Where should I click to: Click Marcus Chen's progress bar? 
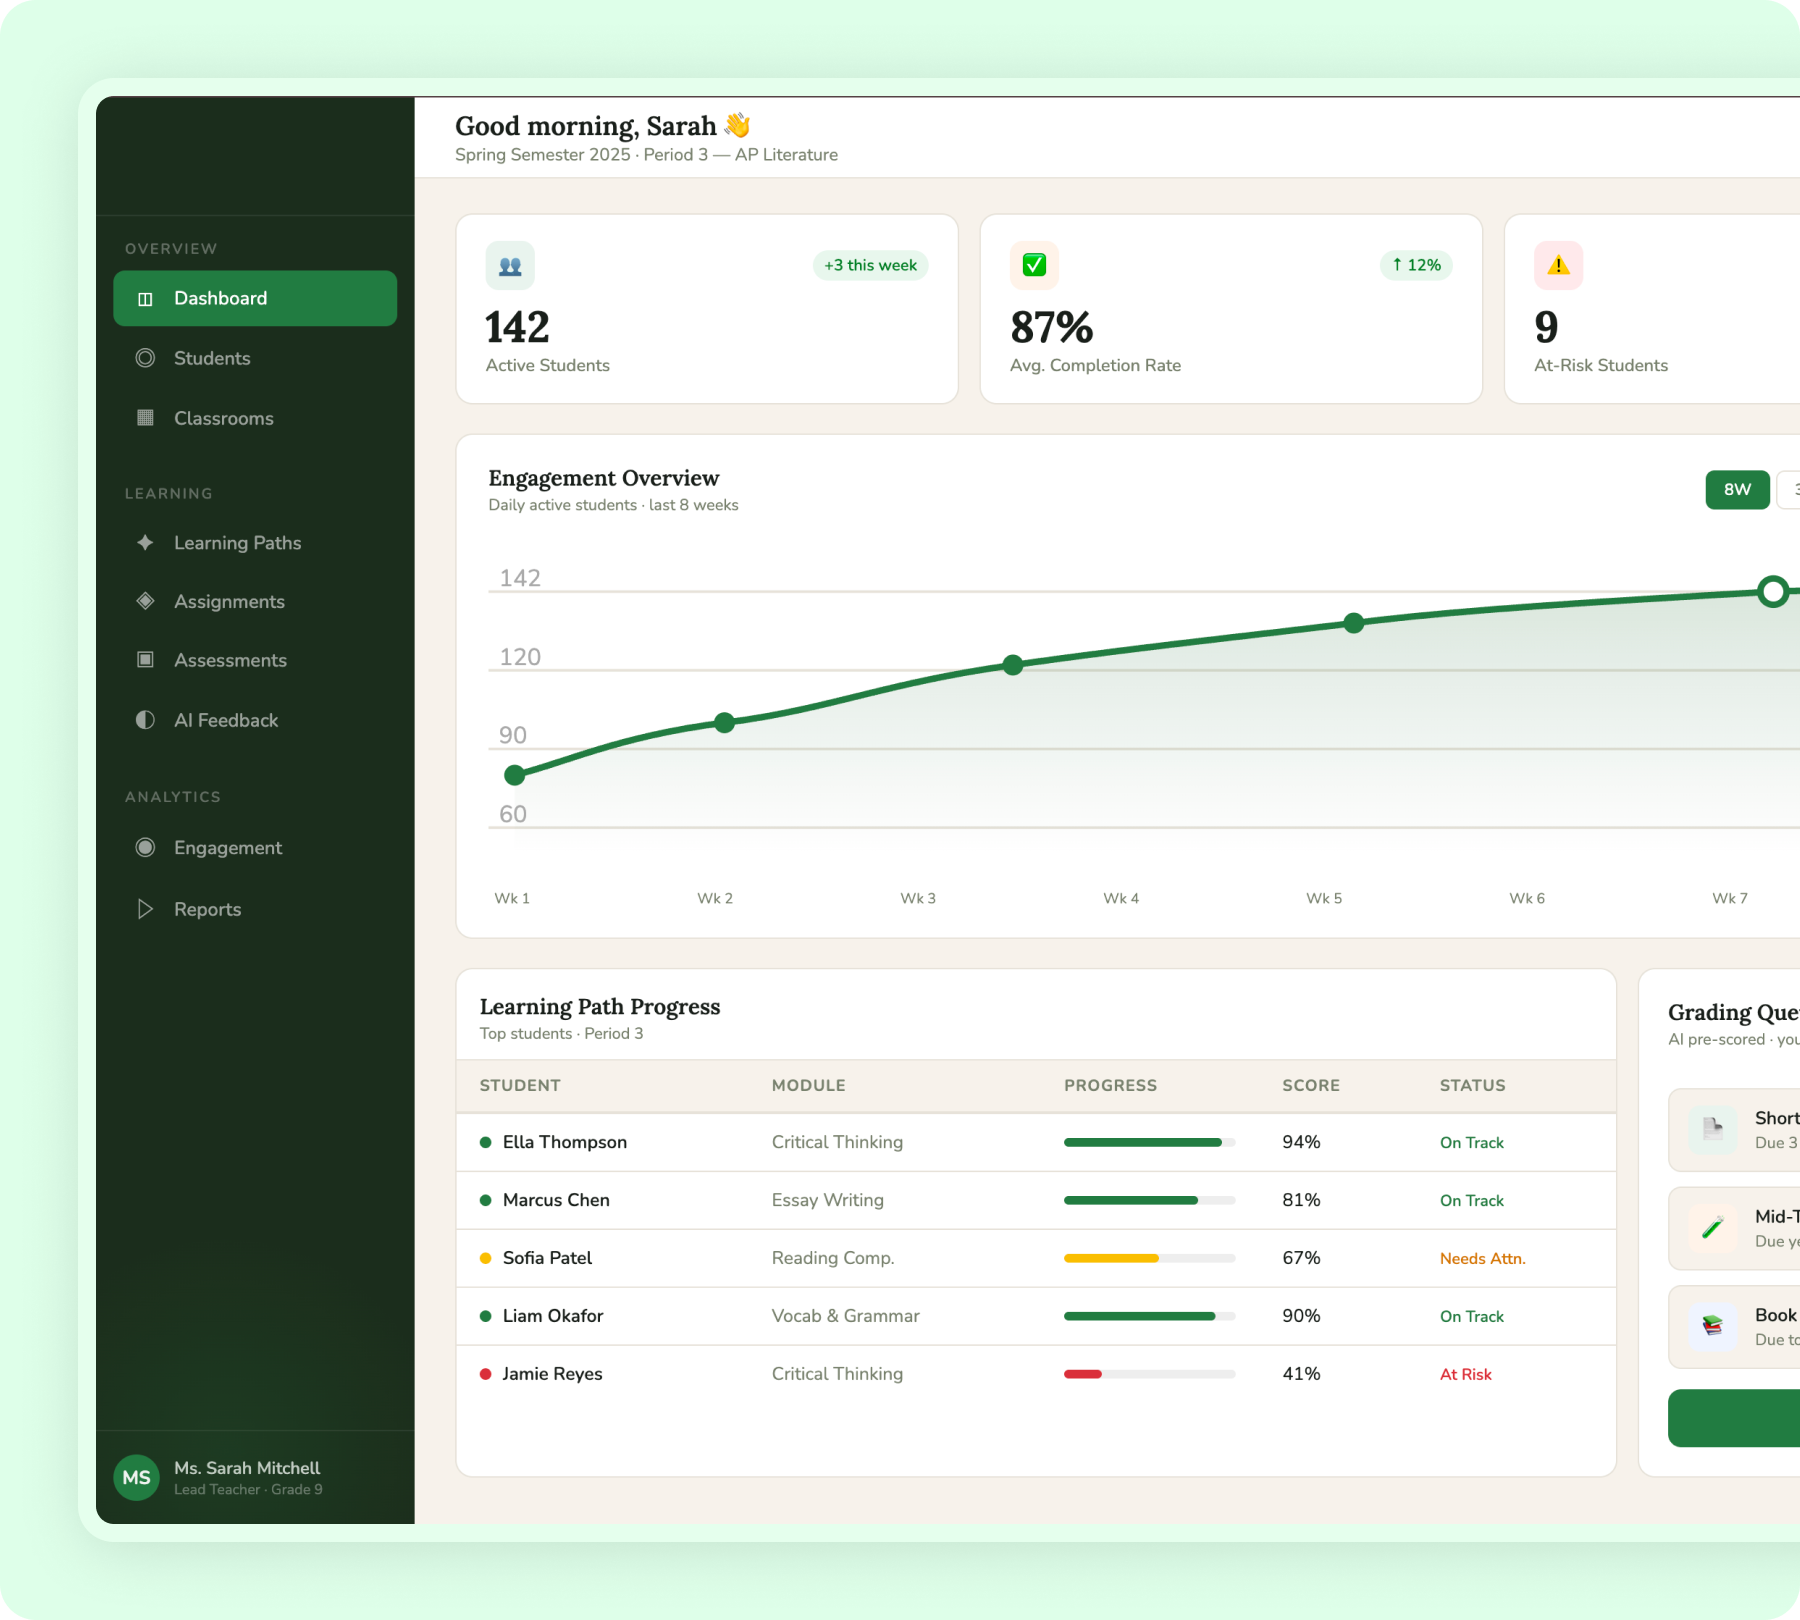1149,1200
